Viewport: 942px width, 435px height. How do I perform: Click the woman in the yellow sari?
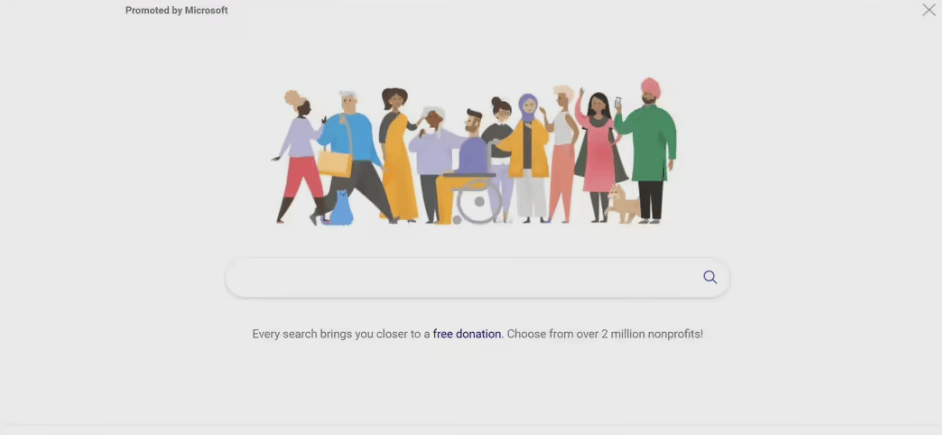coord(397,155)
